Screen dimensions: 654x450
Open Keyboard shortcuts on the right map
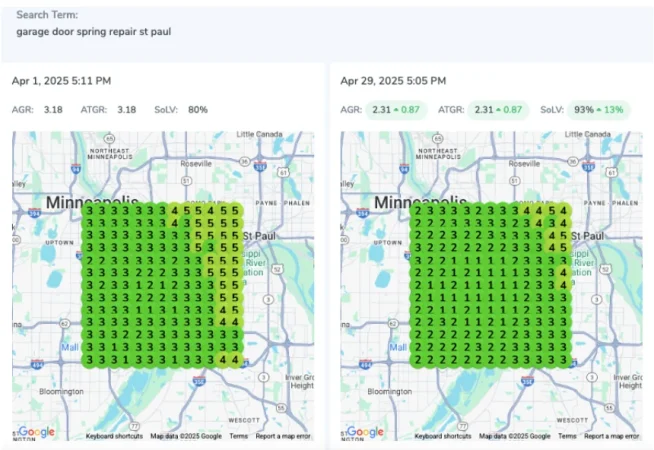click(x=443, y=436)
